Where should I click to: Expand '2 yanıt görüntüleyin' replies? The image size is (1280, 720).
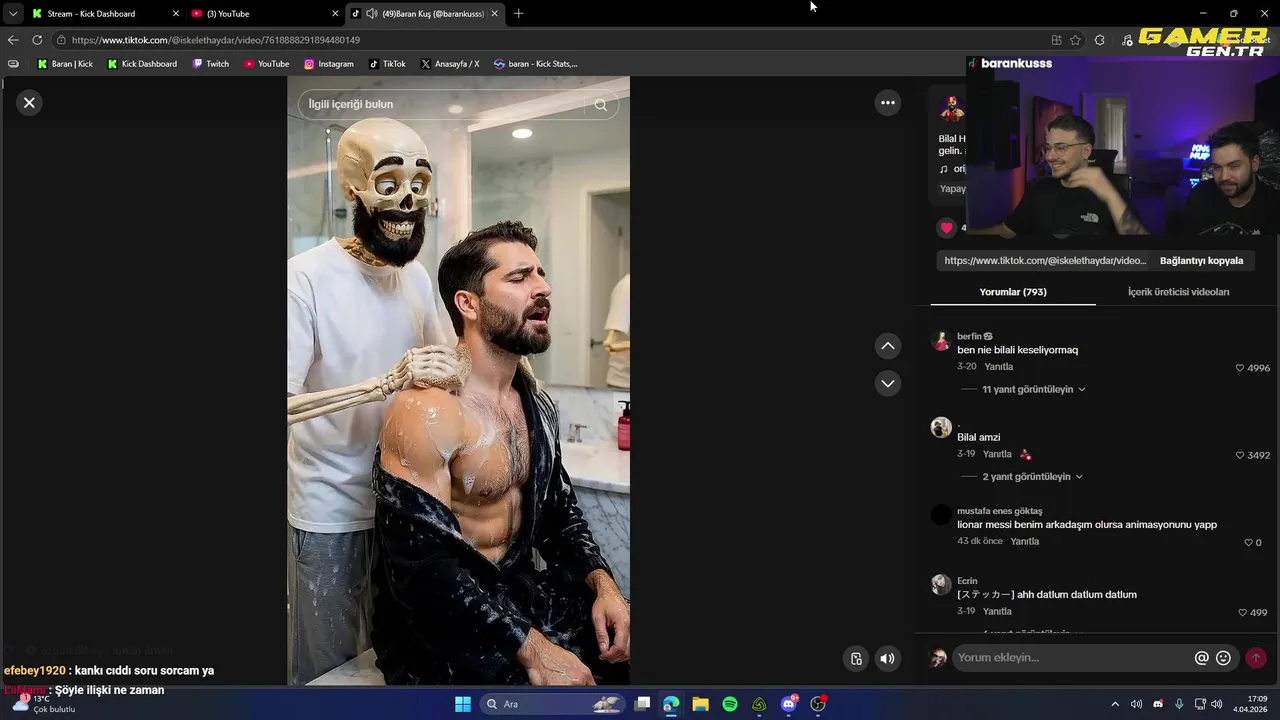(1032, 477)
